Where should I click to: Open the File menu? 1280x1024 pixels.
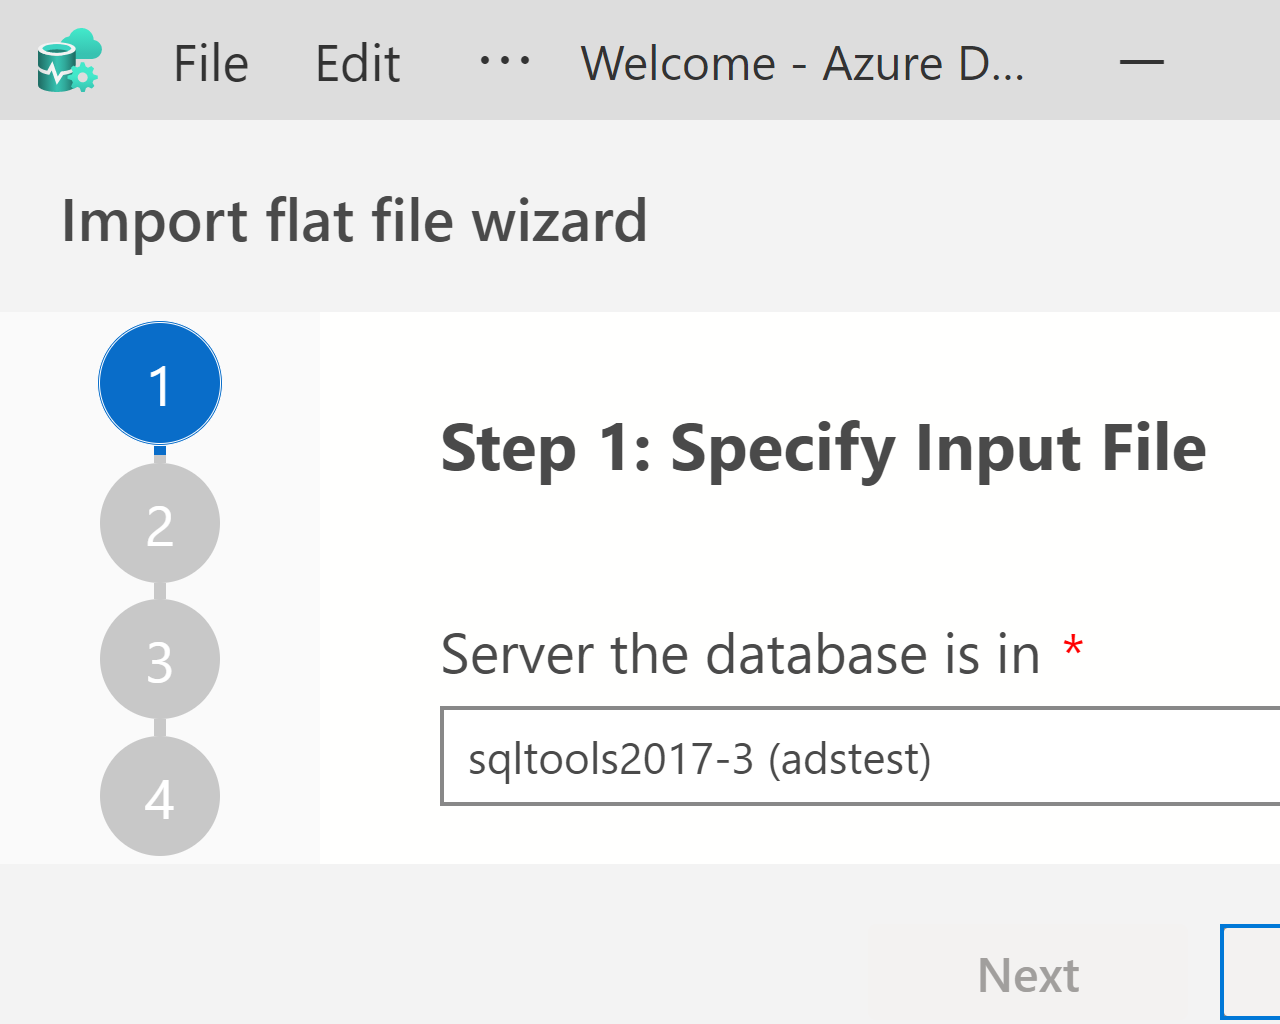[x=210, y=62]
